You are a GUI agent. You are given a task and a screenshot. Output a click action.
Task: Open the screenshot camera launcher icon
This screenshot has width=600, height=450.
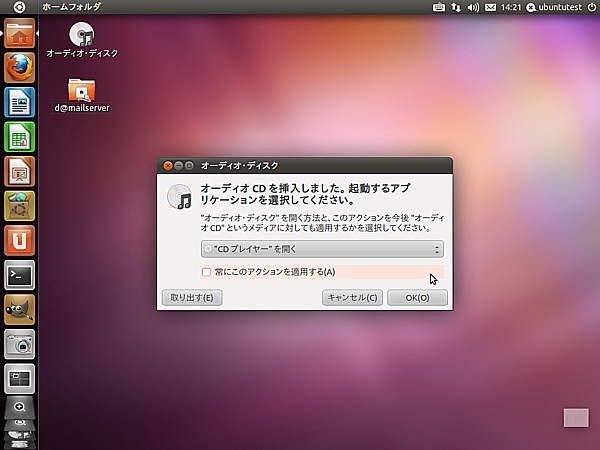tap(20, 344)
